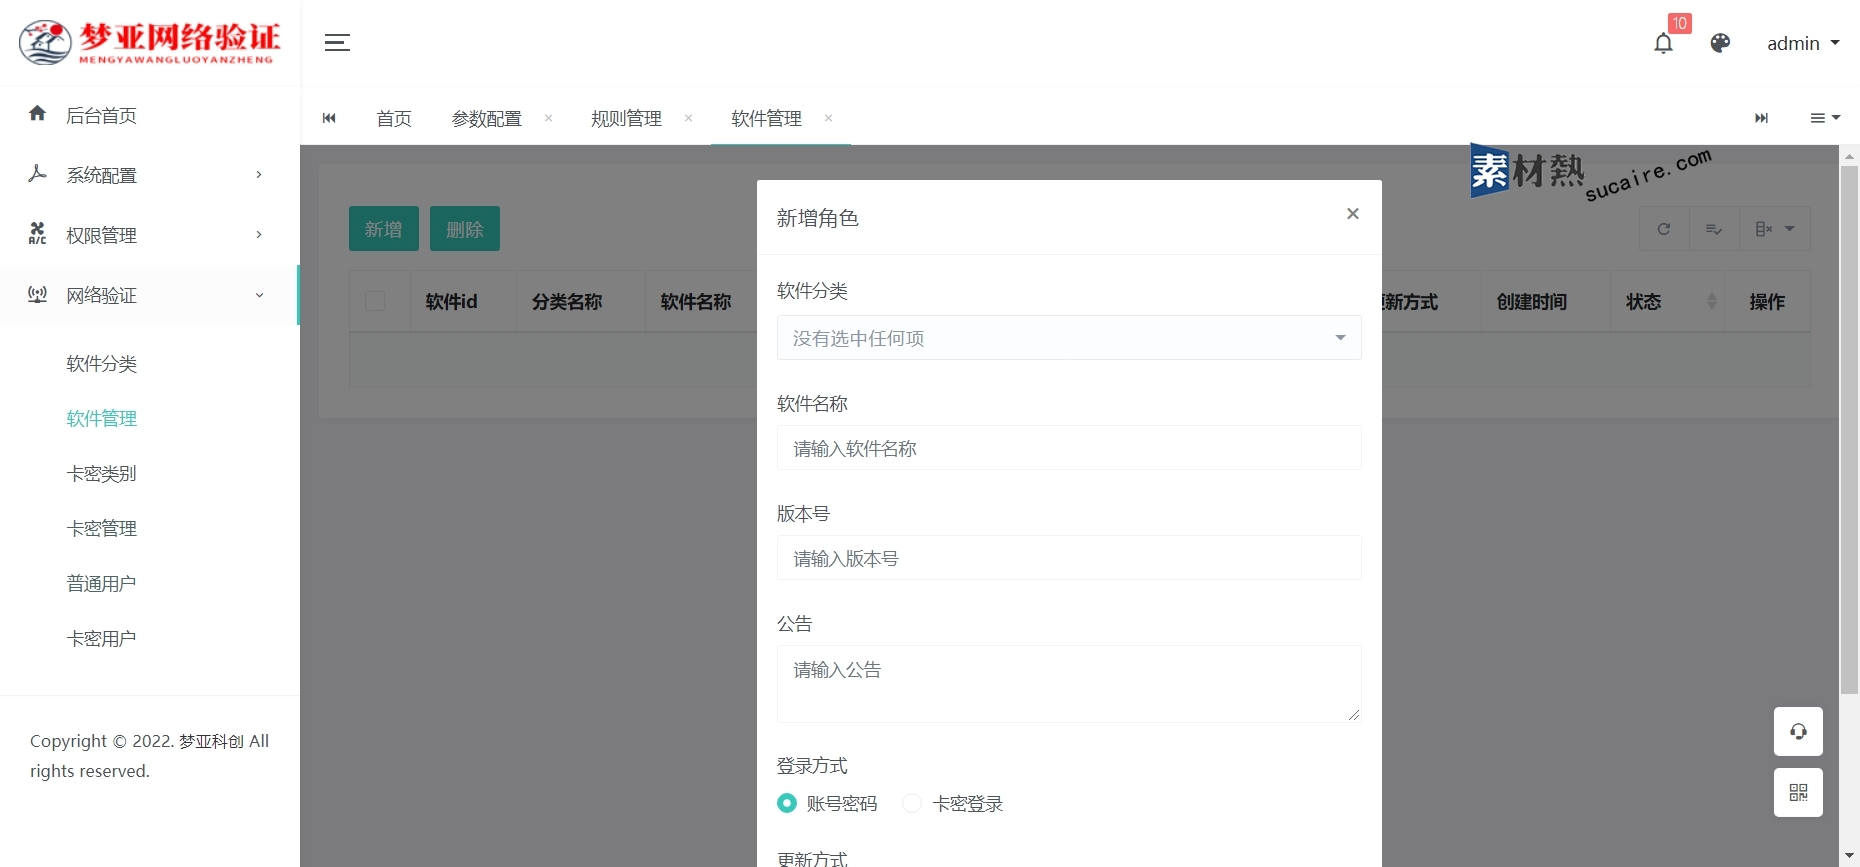Viewport: 1860px width, 867px height.
Task: Switch to the 参数配置 tab
Action: [x=486, y=118]
